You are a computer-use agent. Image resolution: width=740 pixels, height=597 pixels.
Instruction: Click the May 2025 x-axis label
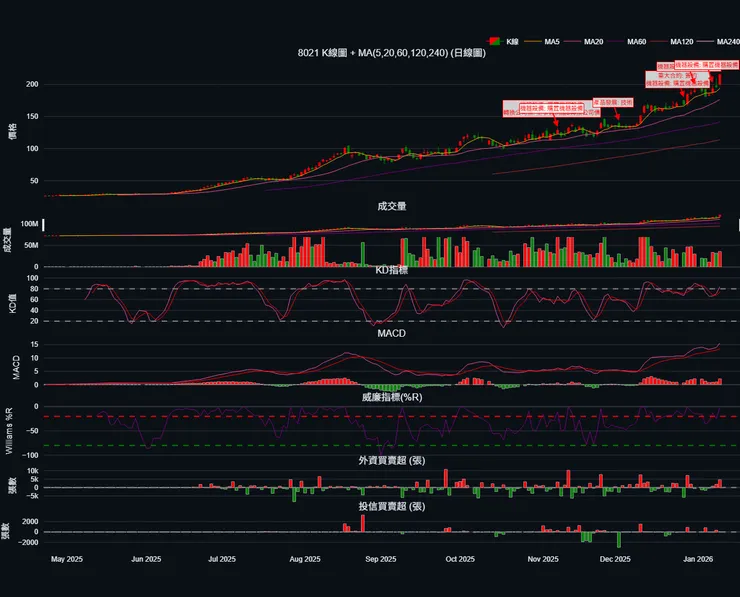point(67,559)
